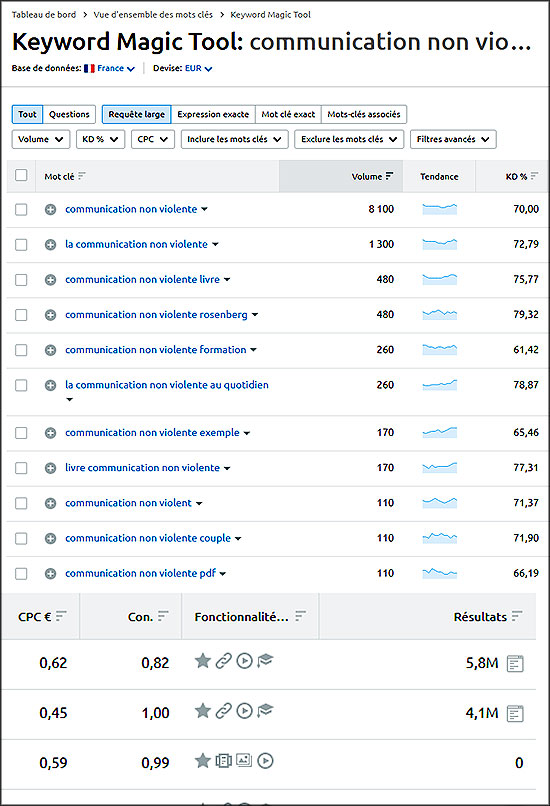Tick checkbox for 'communication non violente rosenberg'
550x806 pixels.
[x=21, y=315]
